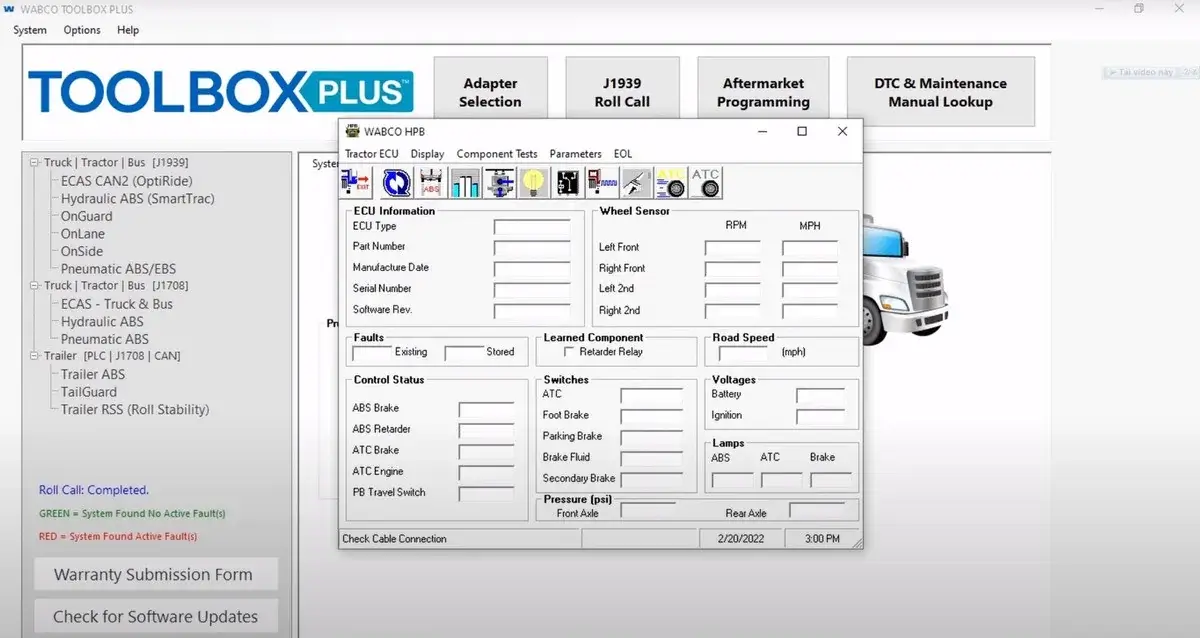Click the cyan bar chart icon
This screenshot has height=638, width=1200.
click(x=466, y=183)
